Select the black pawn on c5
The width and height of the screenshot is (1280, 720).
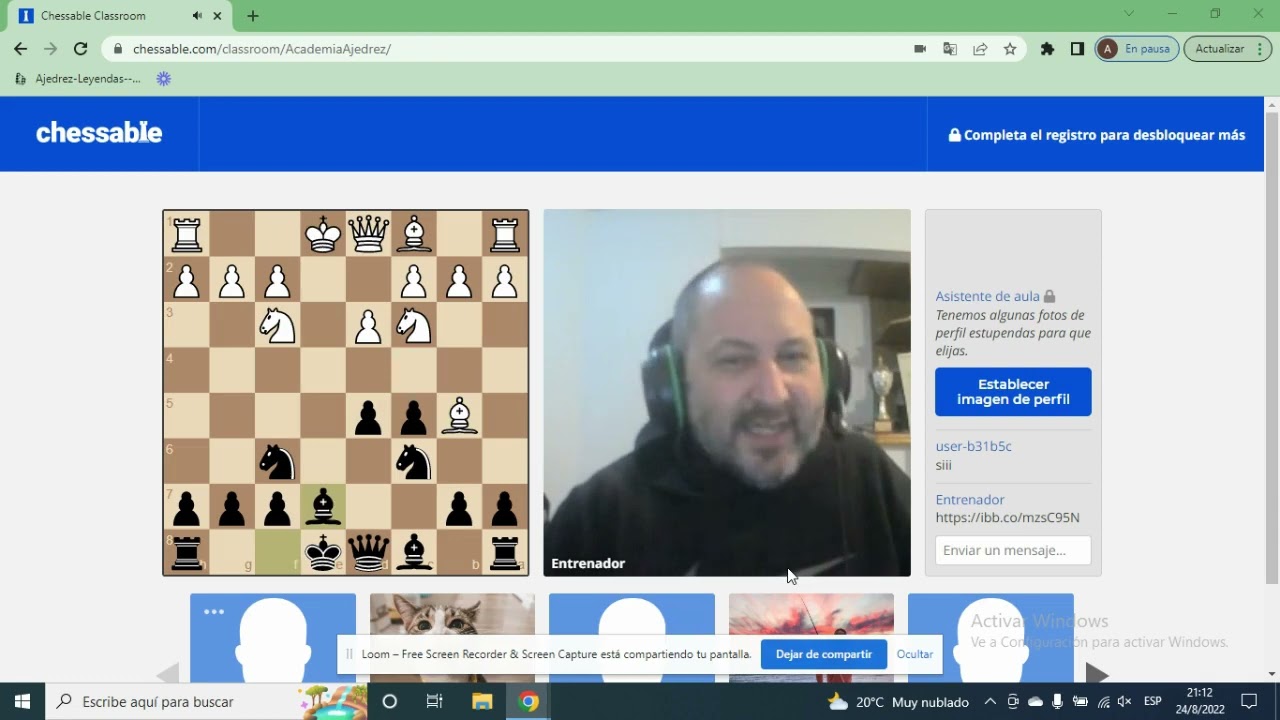pos(414,416)
